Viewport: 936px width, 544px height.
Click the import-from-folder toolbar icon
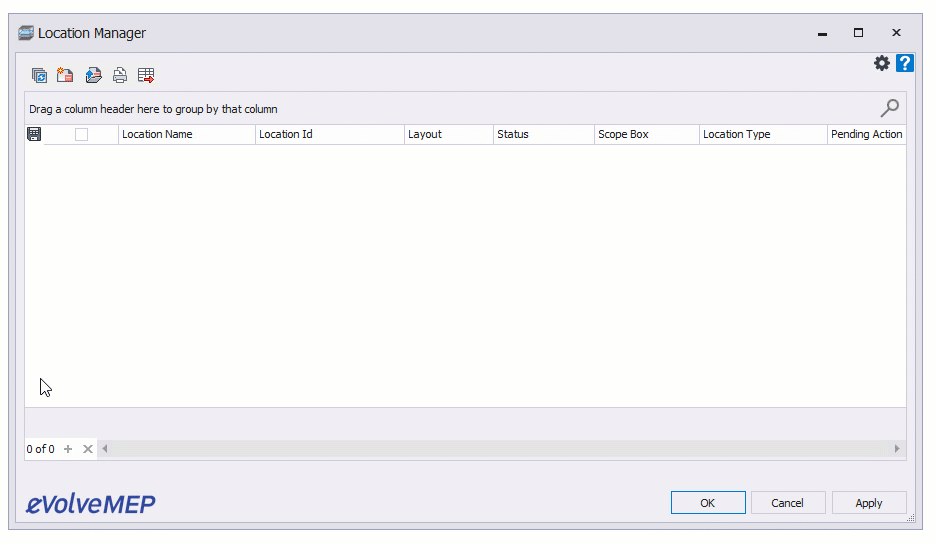pyautogui.click(x=93, y=75)
